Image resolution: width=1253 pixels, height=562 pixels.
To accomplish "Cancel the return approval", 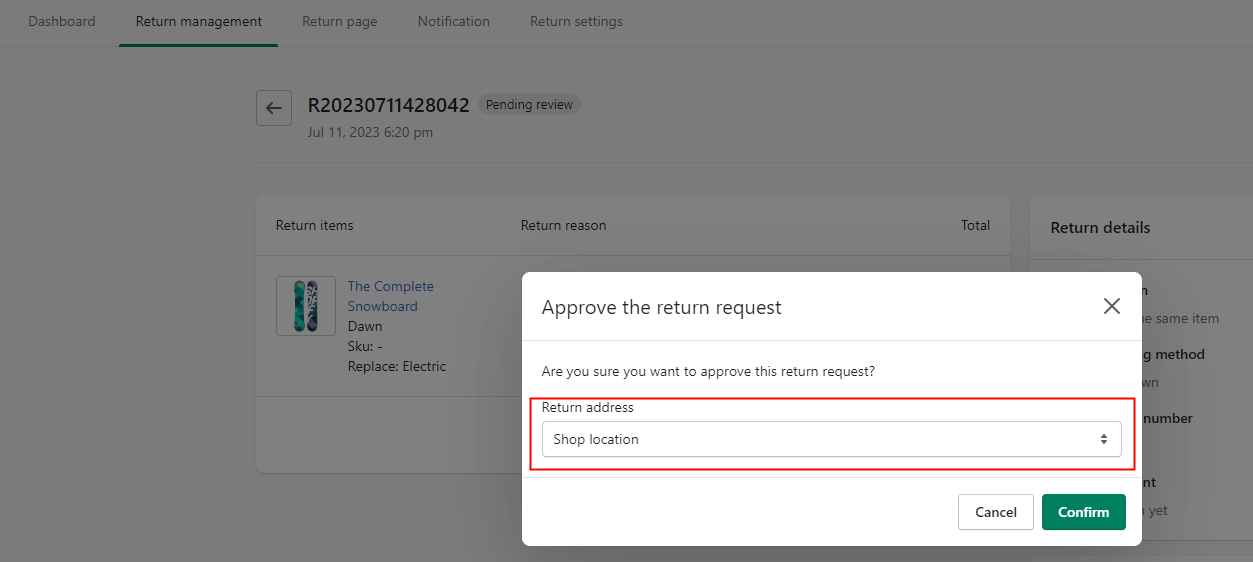I will point(996,512).
